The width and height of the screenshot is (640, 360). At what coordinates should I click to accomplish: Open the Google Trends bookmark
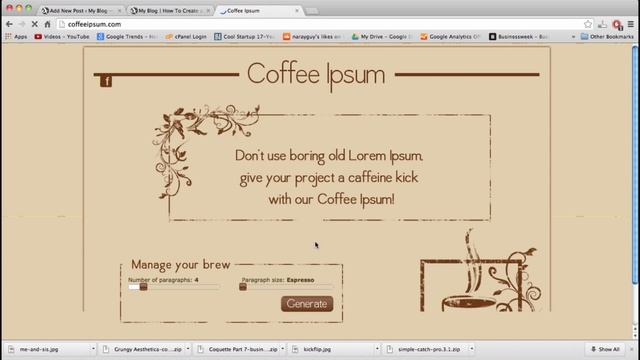tap(127, 37)
